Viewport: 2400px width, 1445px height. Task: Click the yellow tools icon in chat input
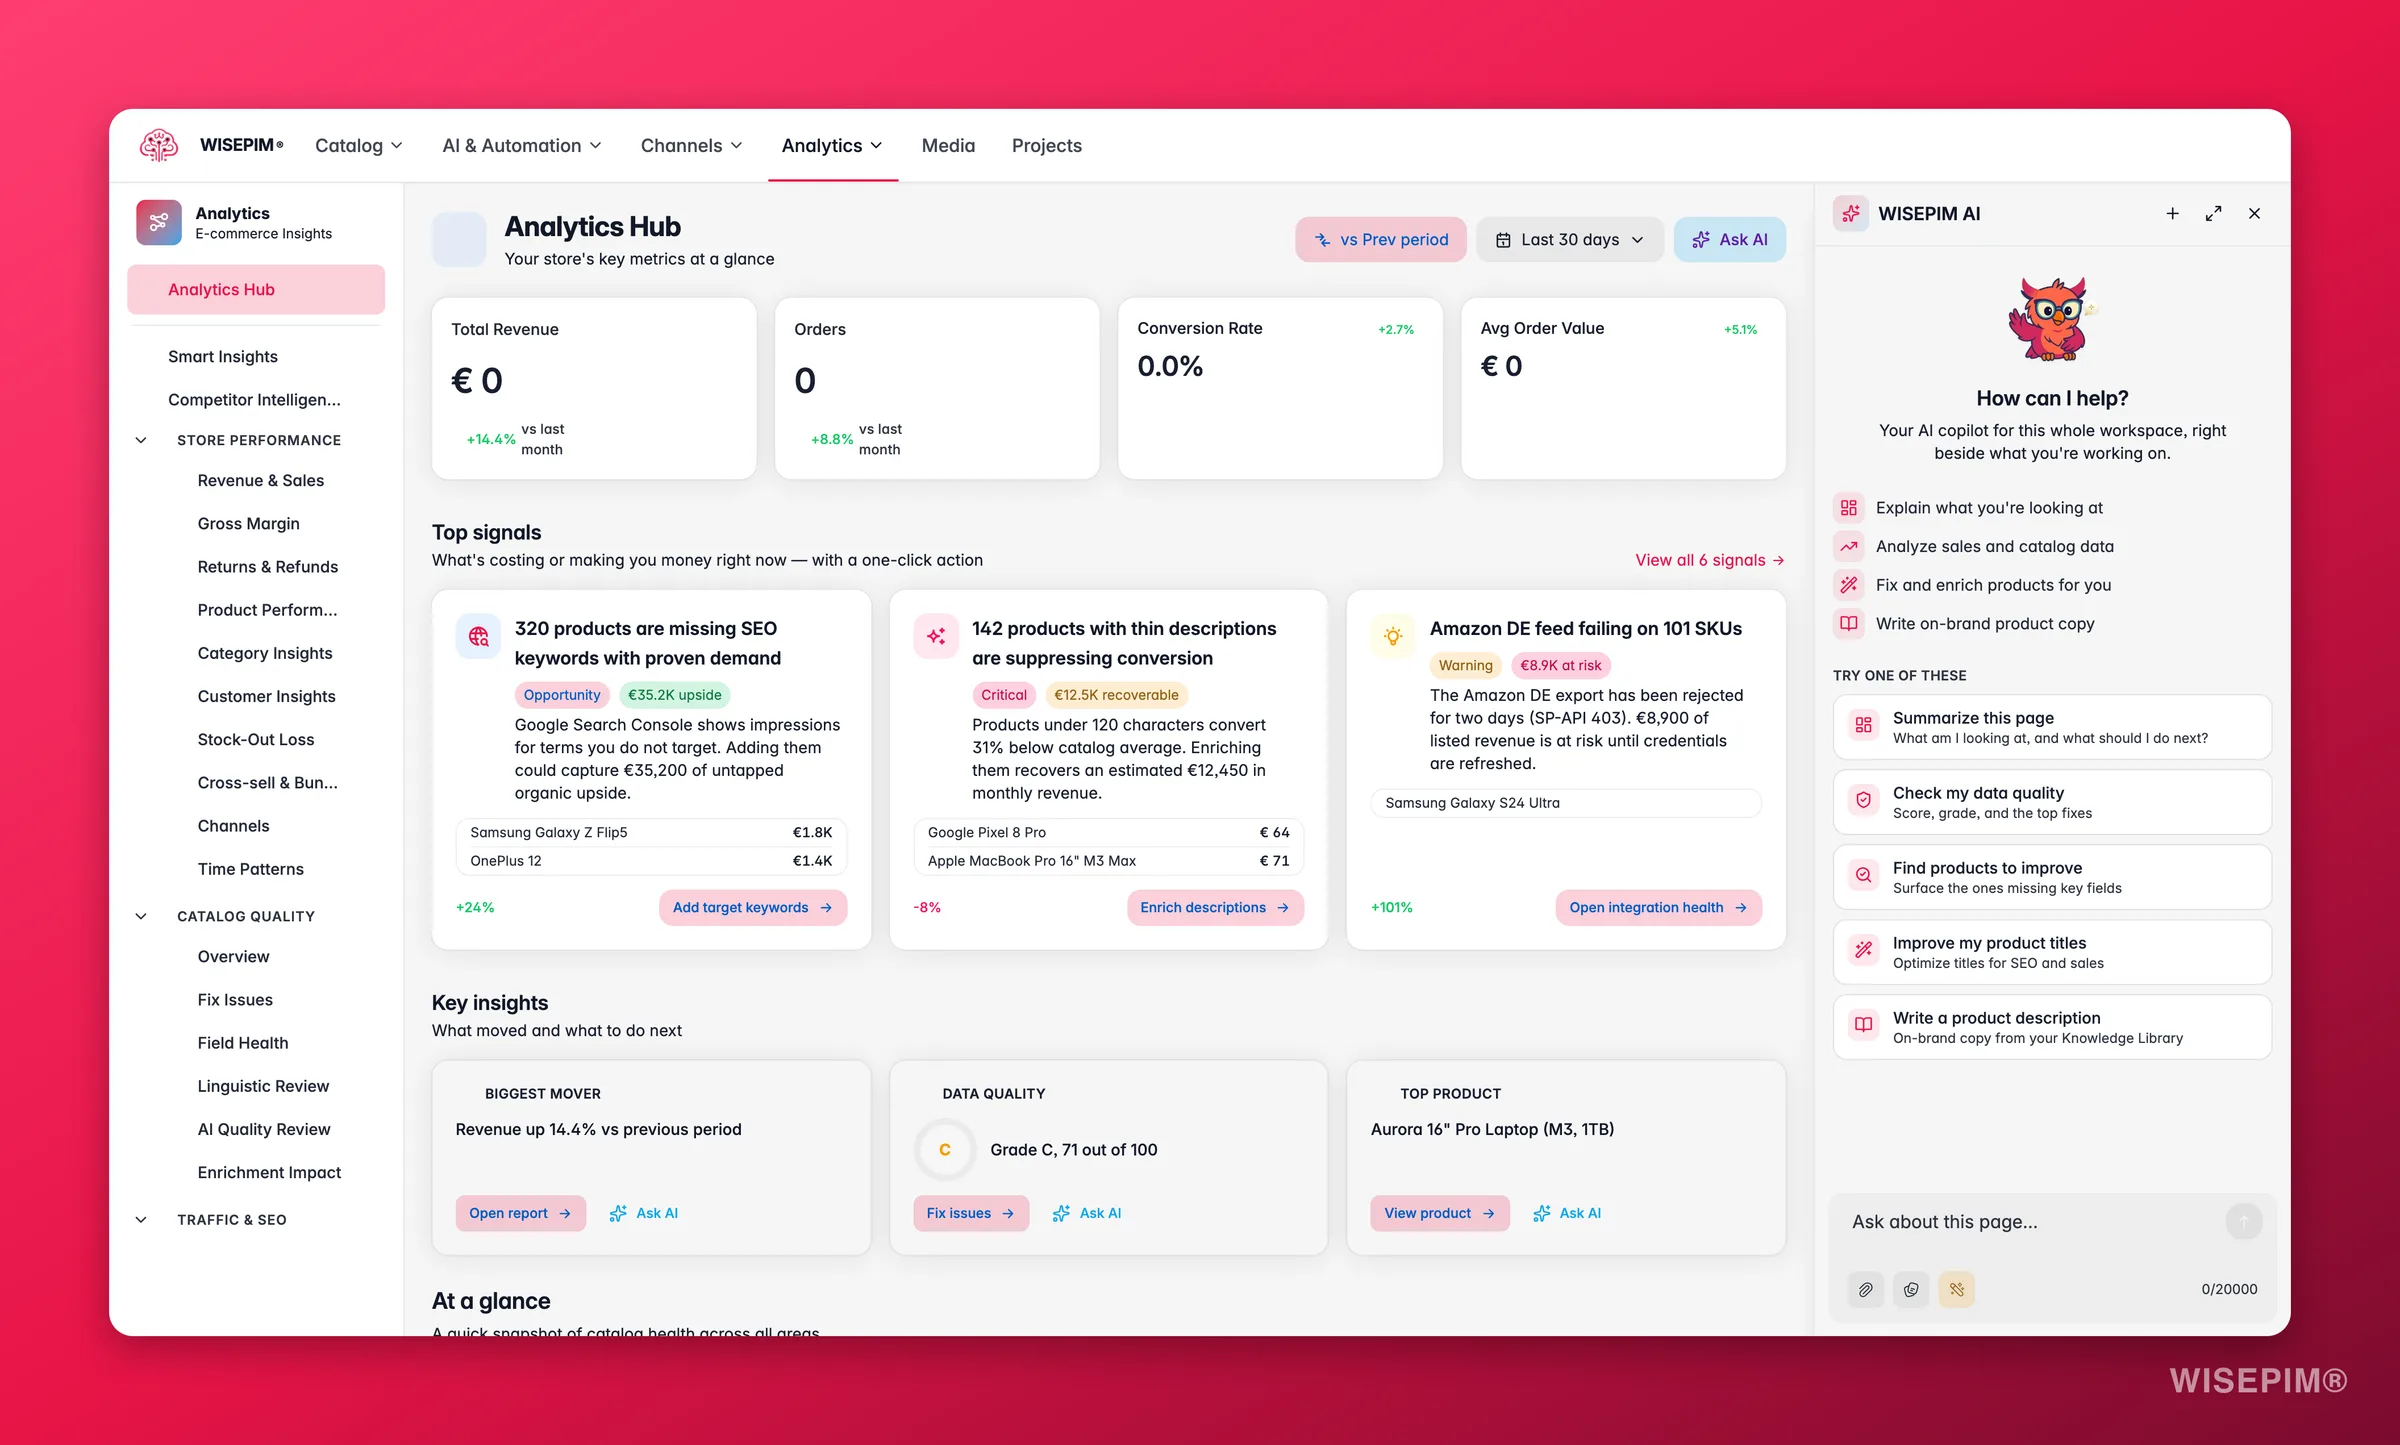click(x=1957, y=1289)
